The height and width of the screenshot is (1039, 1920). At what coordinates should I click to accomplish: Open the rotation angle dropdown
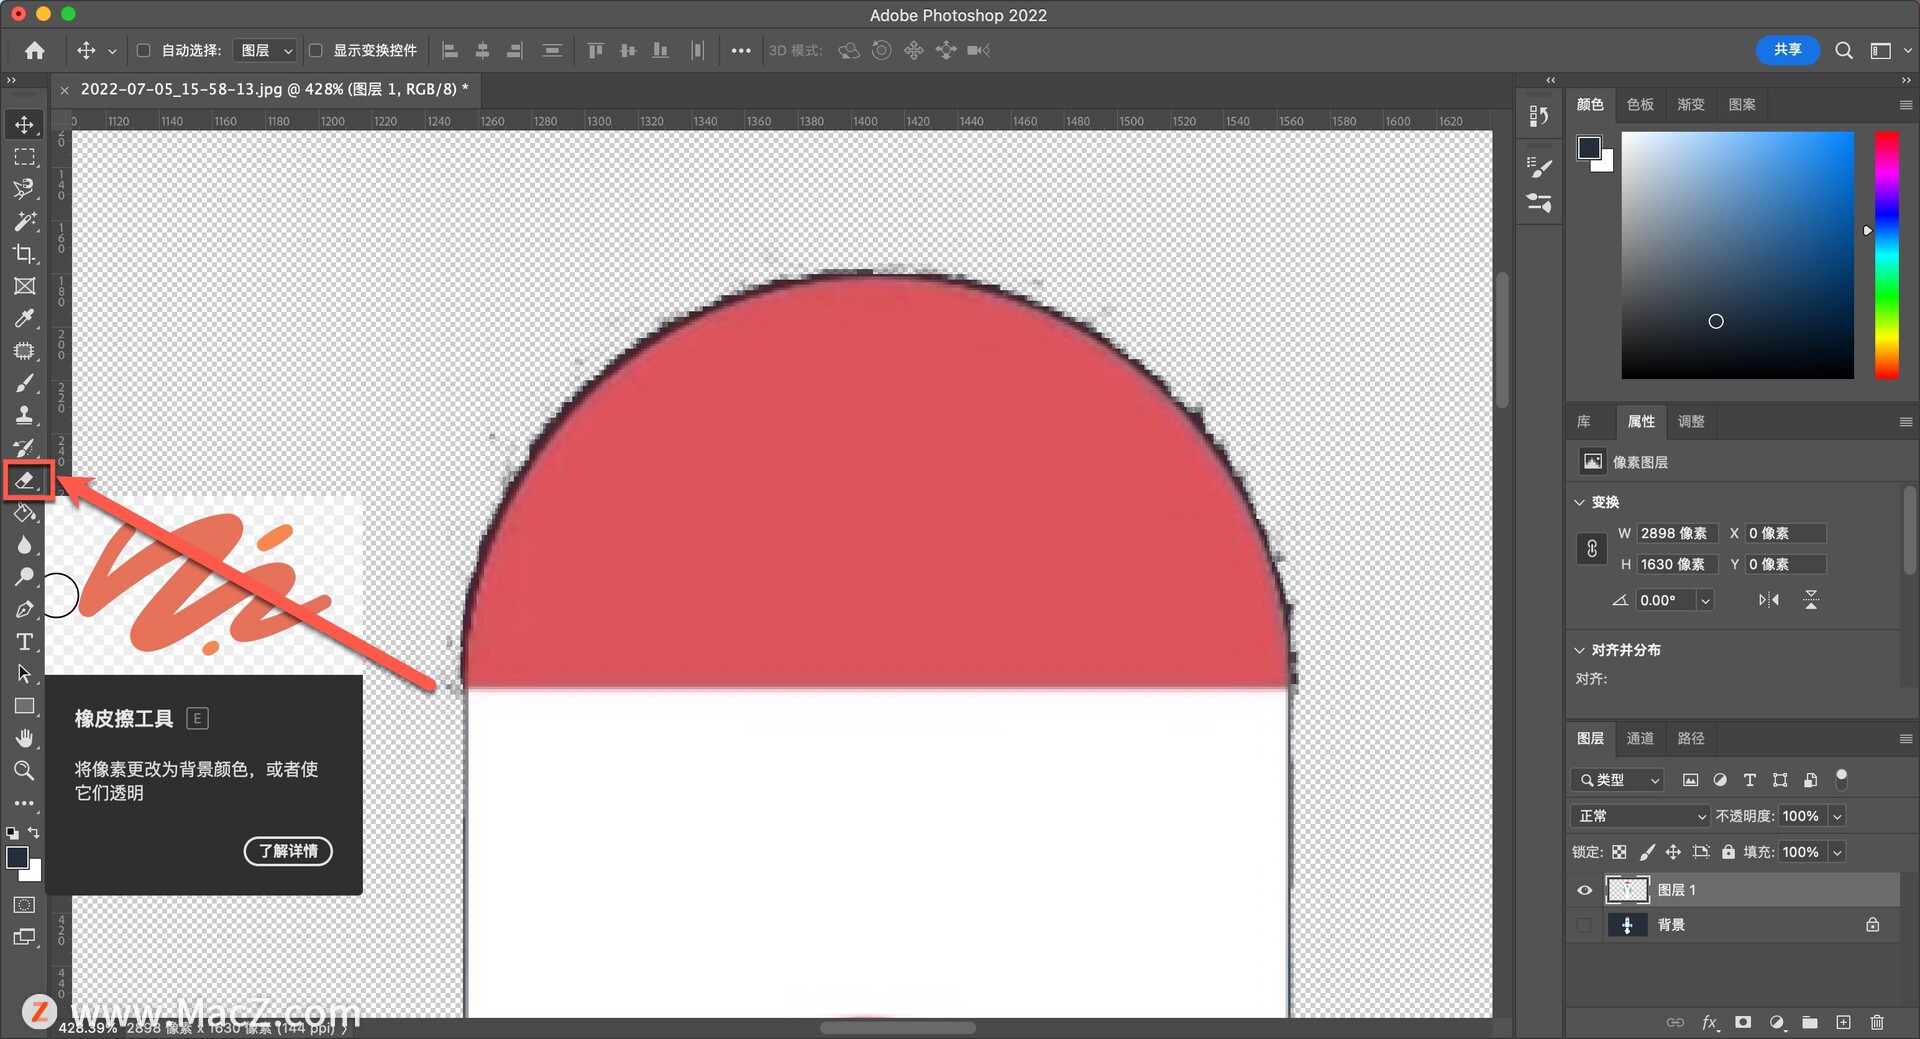(1705, 600)
